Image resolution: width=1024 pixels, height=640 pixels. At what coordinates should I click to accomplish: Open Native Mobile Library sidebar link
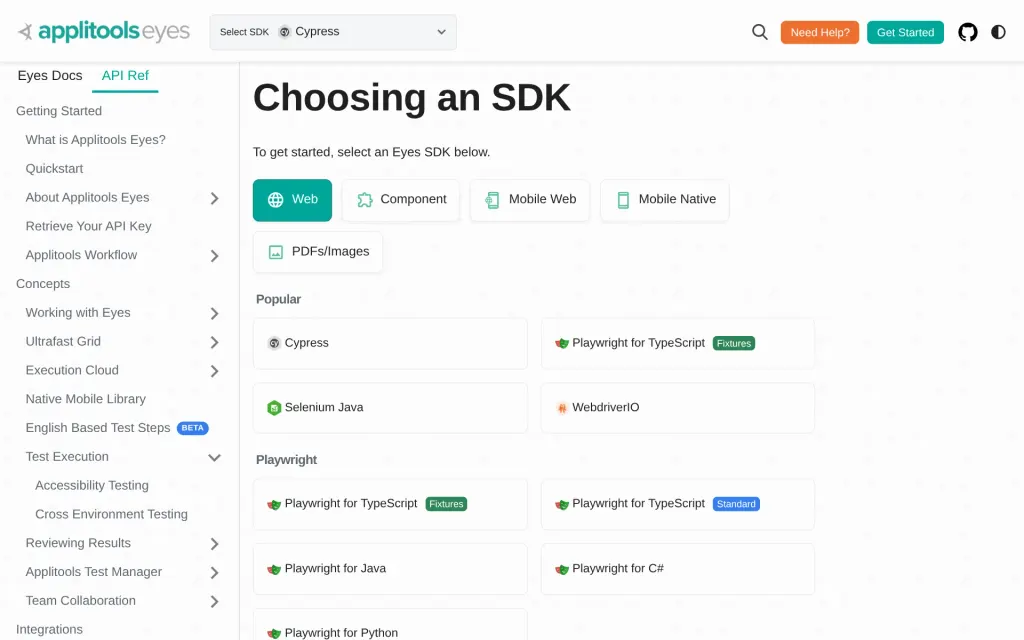coord(86,399)
